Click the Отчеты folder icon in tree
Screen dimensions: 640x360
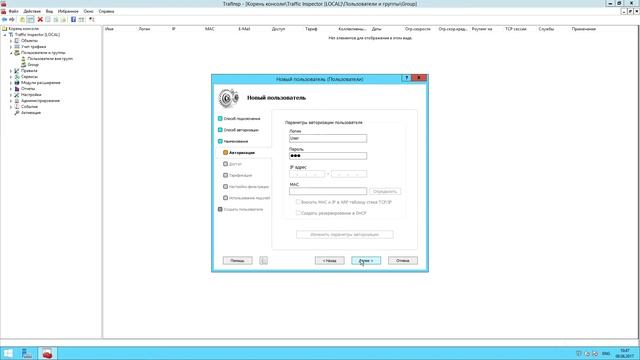[x=17, y=89]
